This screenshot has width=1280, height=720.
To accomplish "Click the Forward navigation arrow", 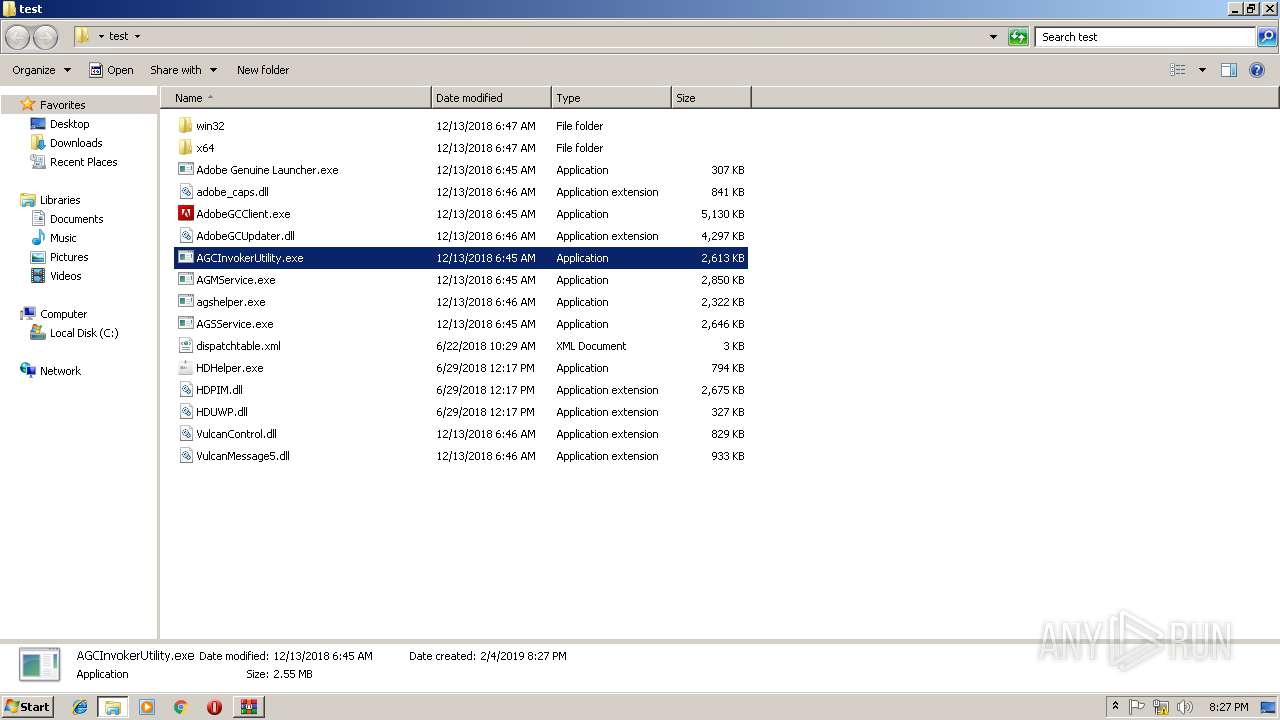I will click(x=46, y=37).
